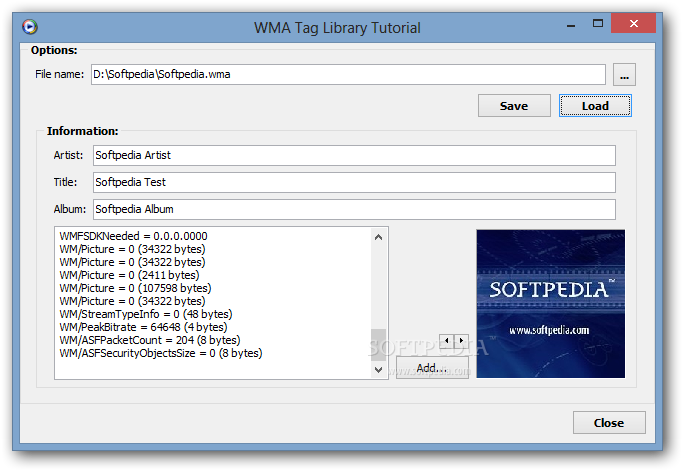The image size is (683, 471).
Task: Click the tag list scroll up arrow
Action: 379,237
